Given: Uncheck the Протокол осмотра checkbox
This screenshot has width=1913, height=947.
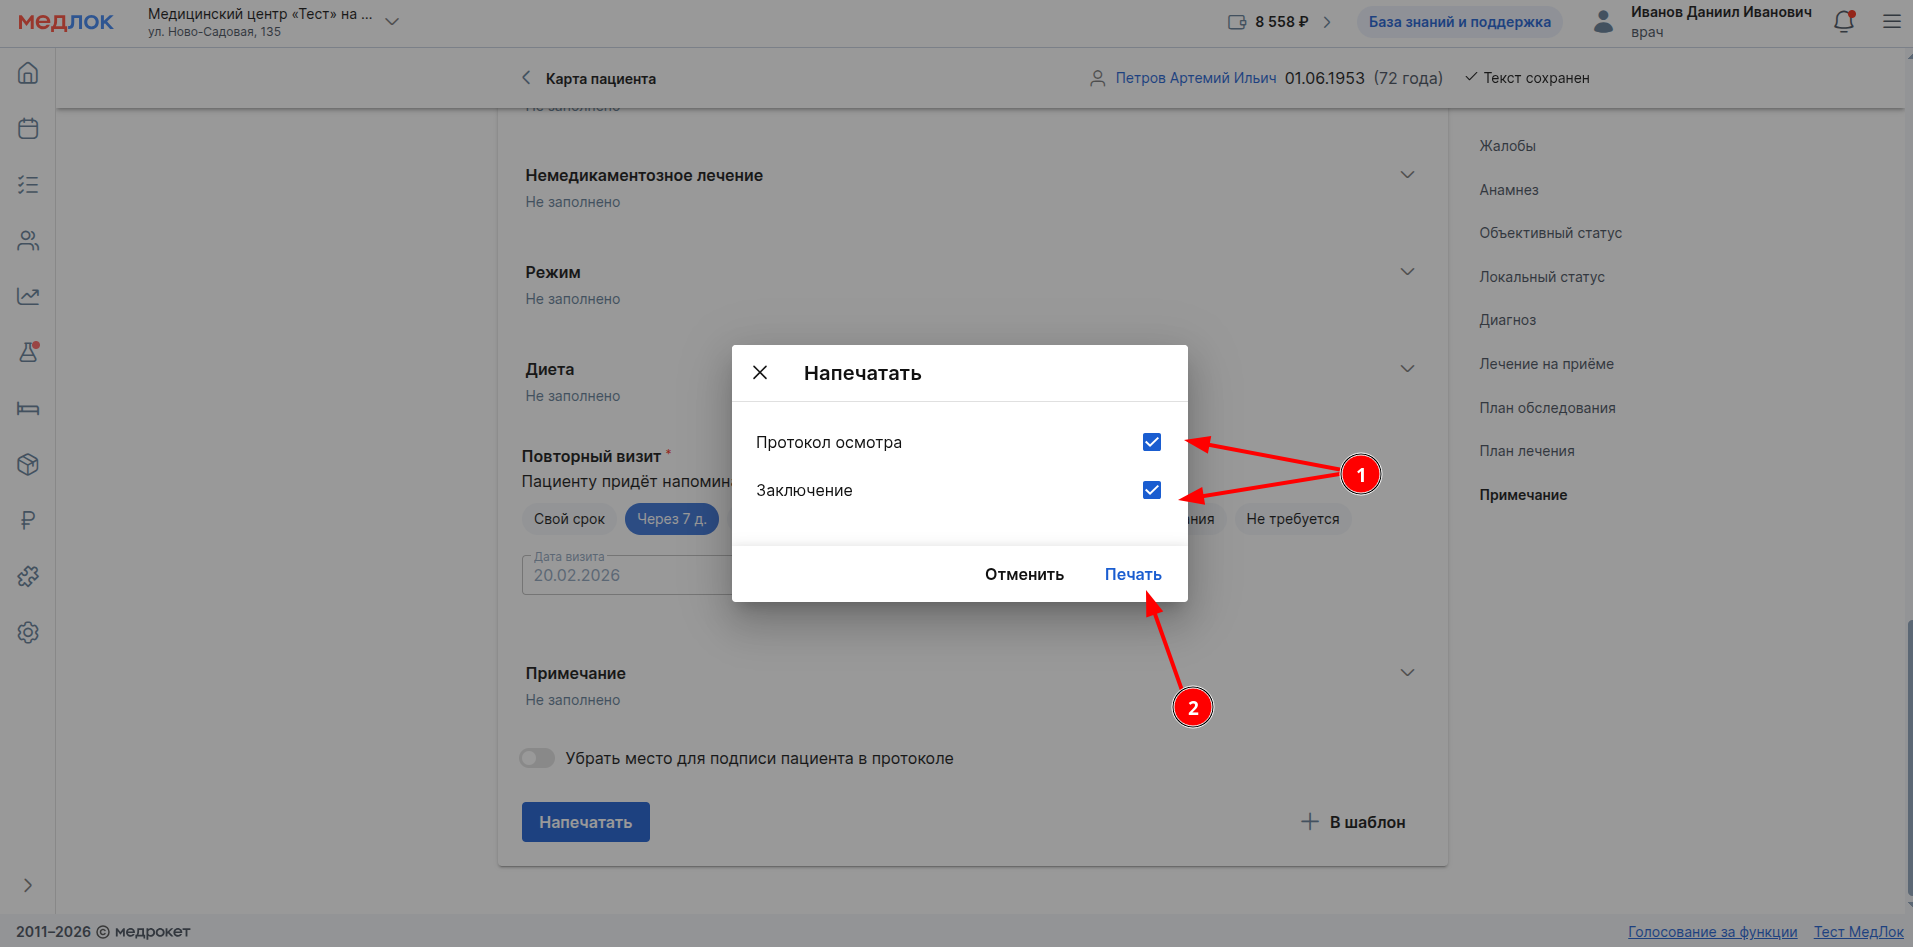Looking at the screenshot, I should tap(1152, 442).
